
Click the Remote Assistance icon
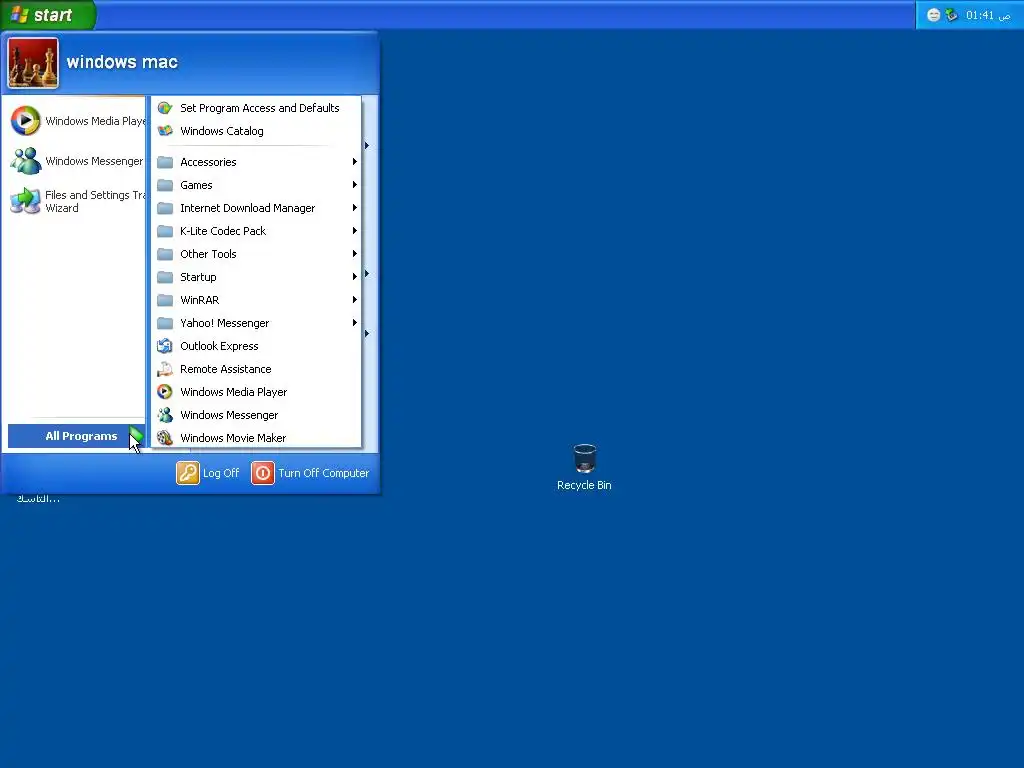coord(165,369)
